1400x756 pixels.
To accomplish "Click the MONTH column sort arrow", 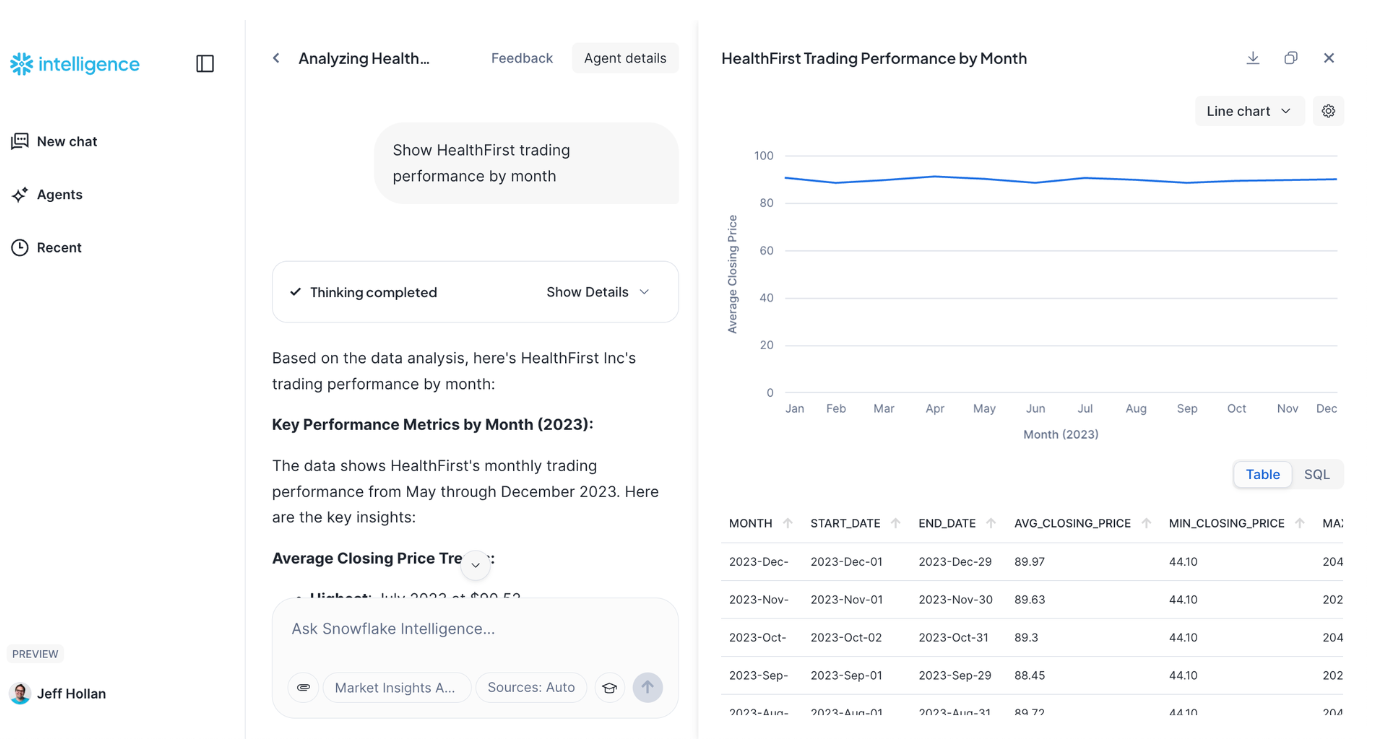I will (788, 523).
